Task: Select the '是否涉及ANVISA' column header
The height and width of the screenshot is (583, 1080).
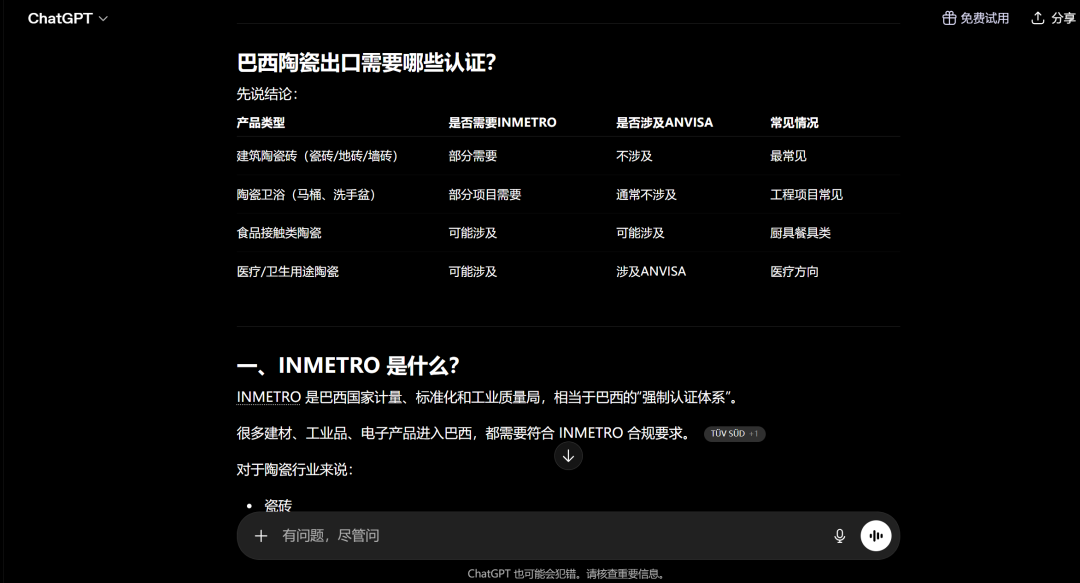Action: coord(664,123)
